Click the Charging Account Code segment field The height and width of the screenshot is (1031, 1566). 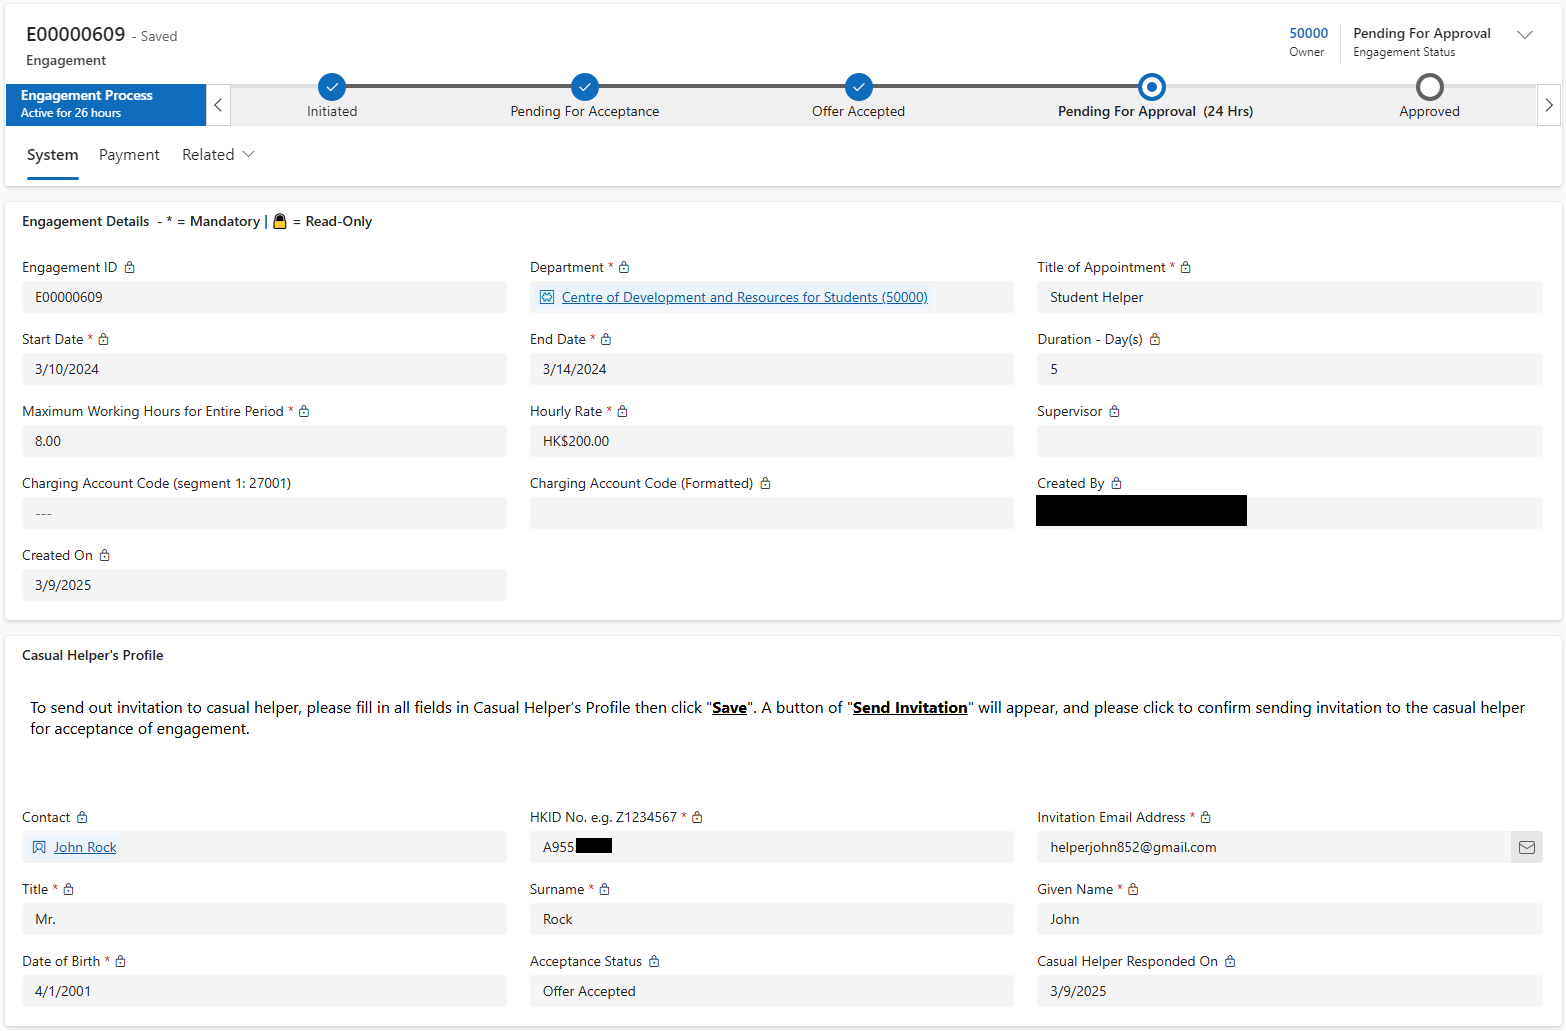(264, 513)
